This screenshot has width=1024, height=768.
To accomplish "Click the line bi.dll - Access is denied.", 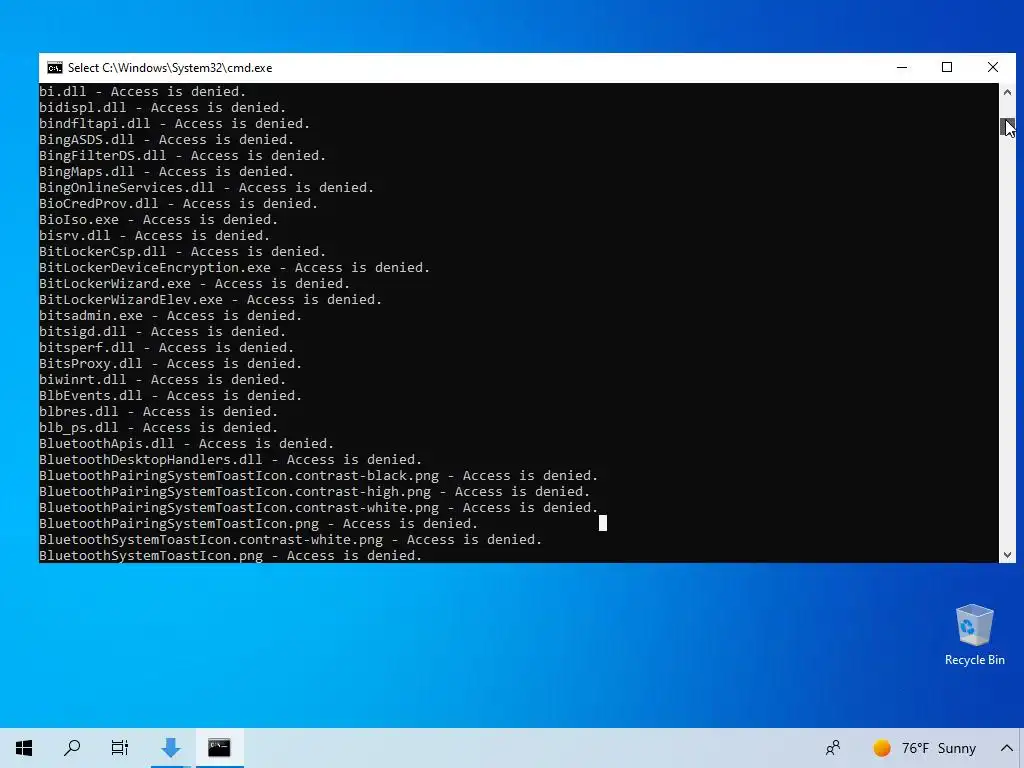I will tap(142, 91).
